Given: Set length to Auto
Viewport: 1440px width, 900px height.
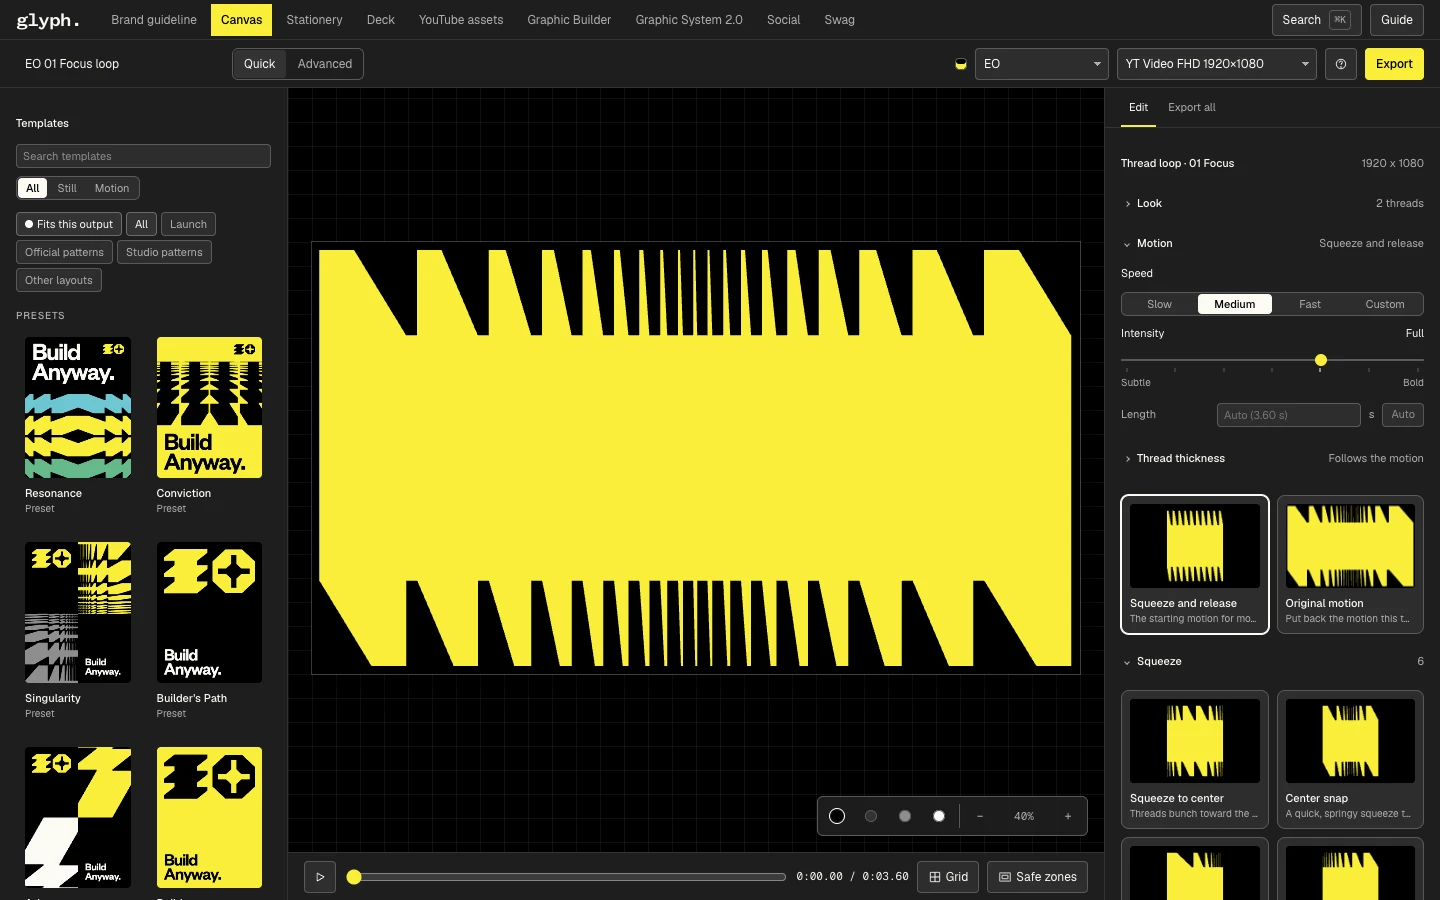Looking at the screenshot, I should pyautogui.click(x=1403, y=415).
